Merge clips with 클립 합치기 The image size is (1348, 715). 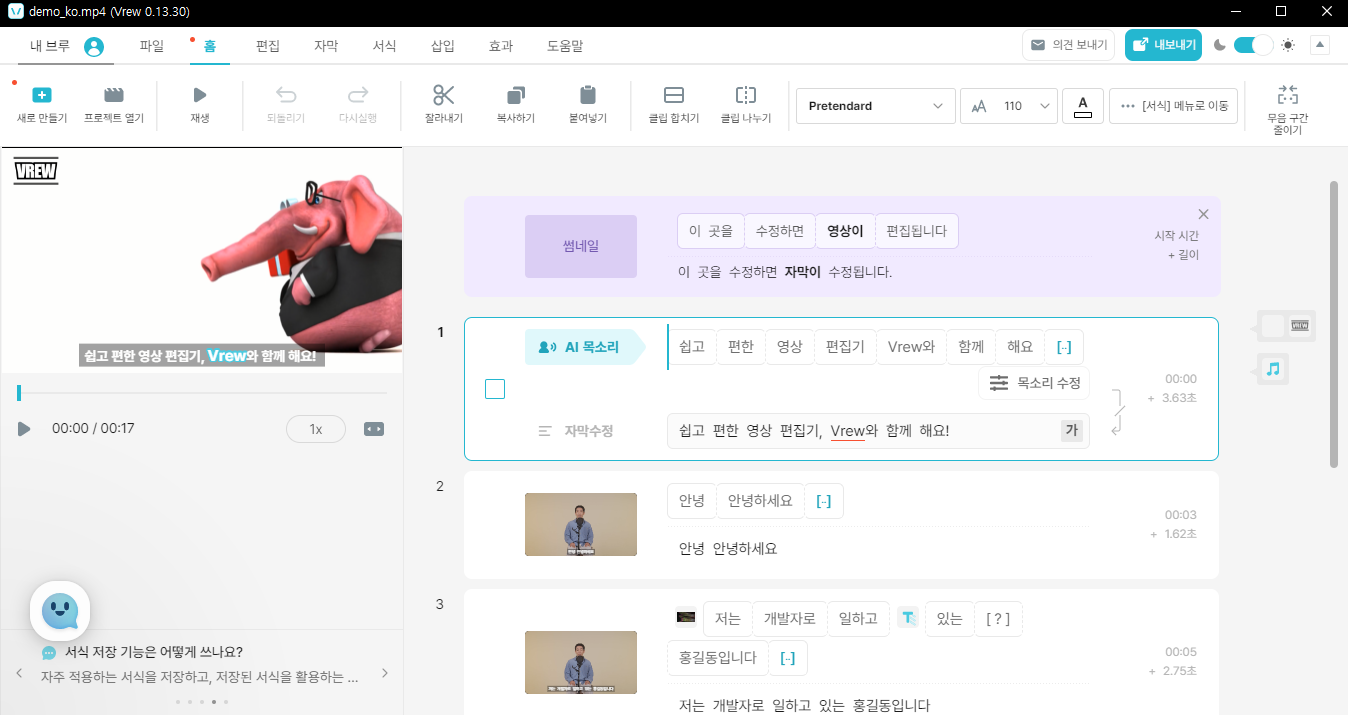674,95
